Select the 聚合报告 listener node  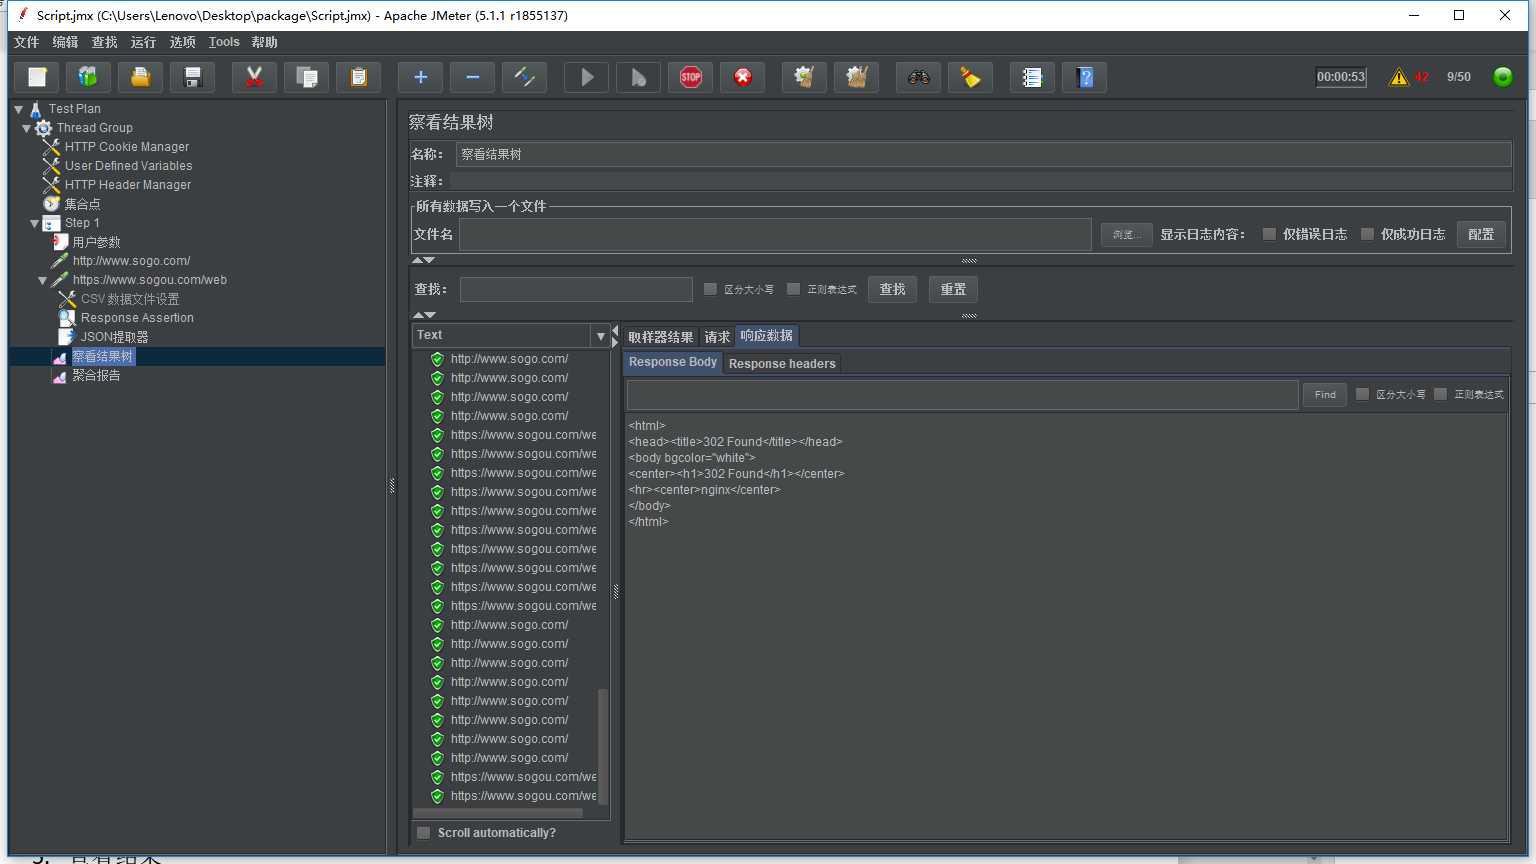pyautogui.click(x=96, y=376)
